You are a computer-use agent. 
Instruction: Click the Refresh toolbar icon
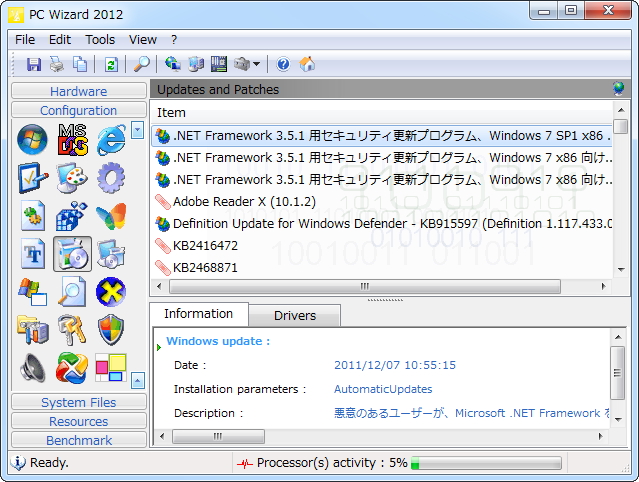click(111, 64)
